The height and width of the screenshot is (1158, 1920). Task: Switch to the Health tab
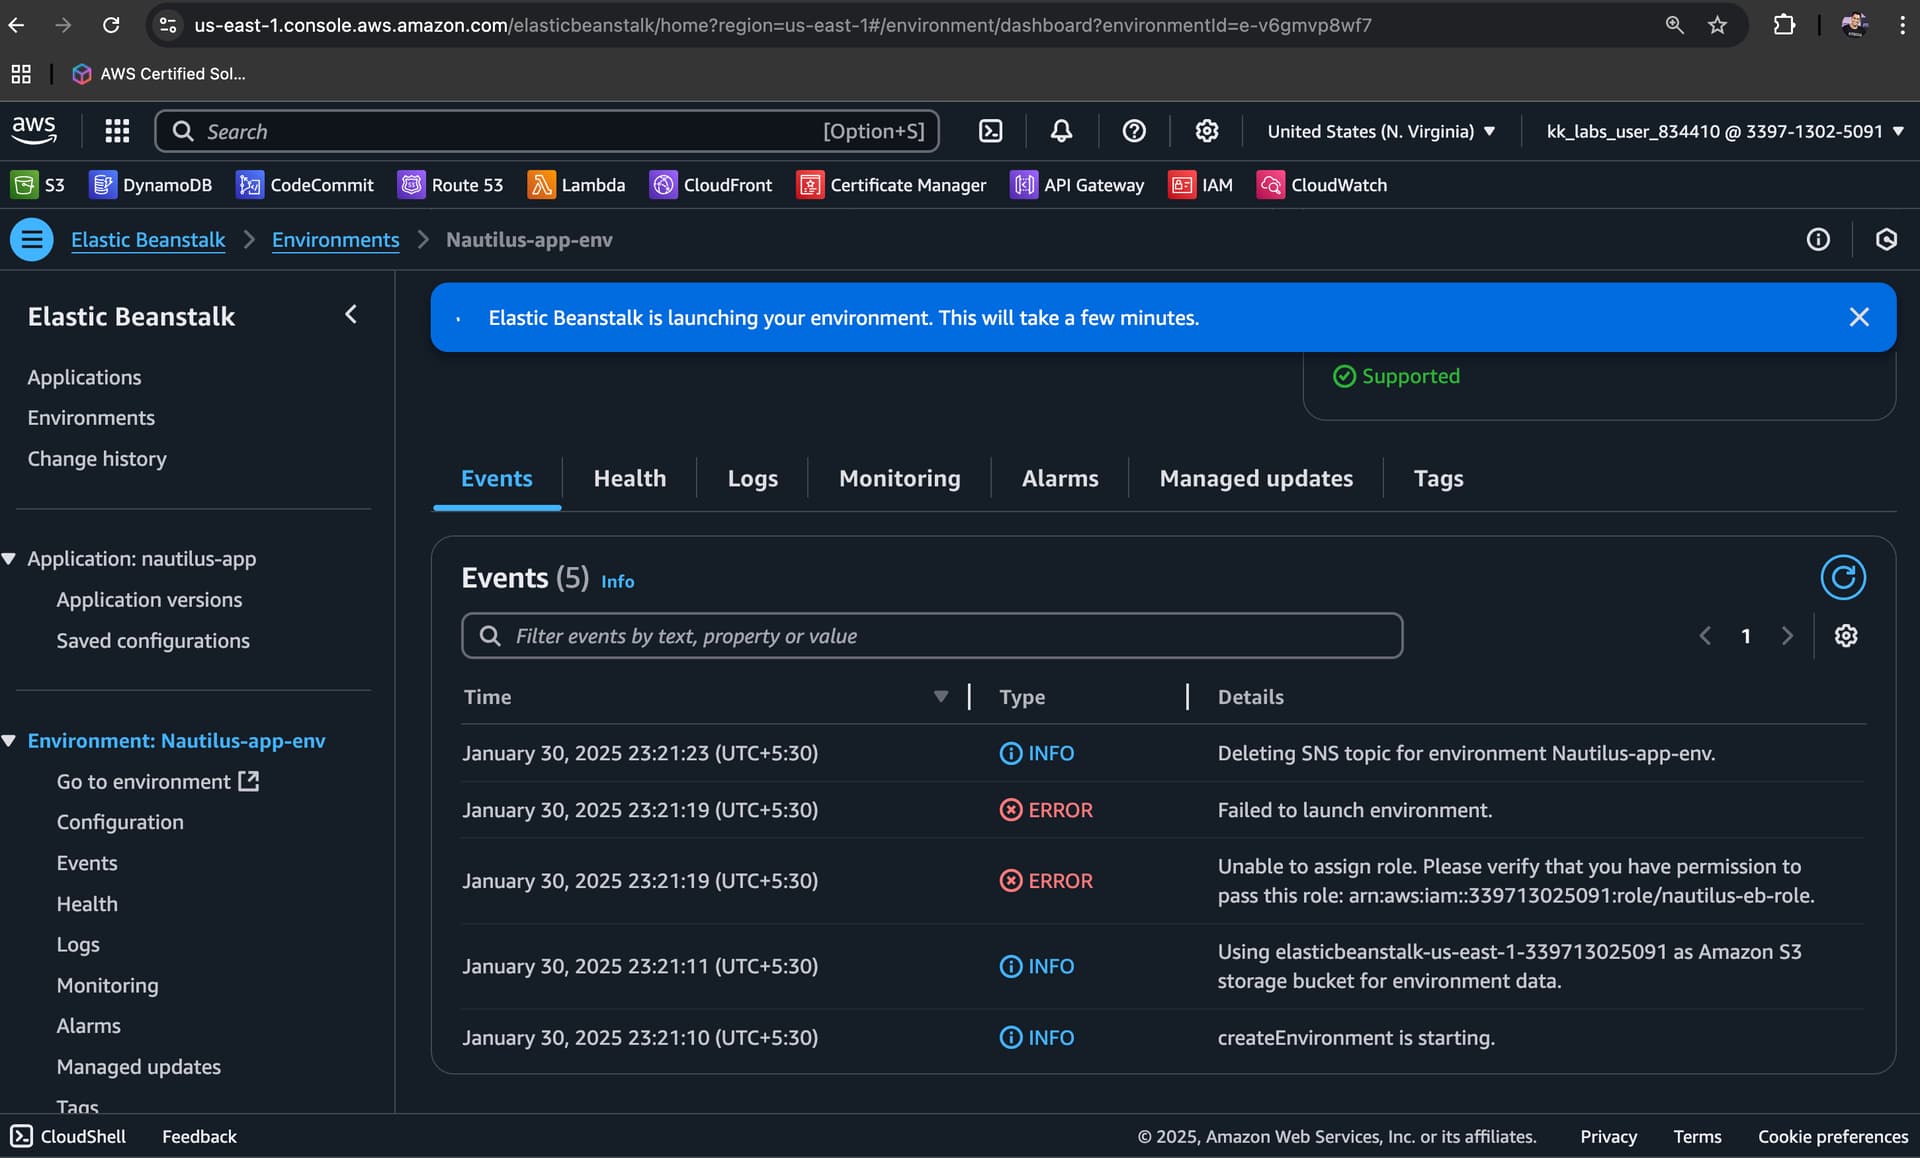tap(629, 478)
